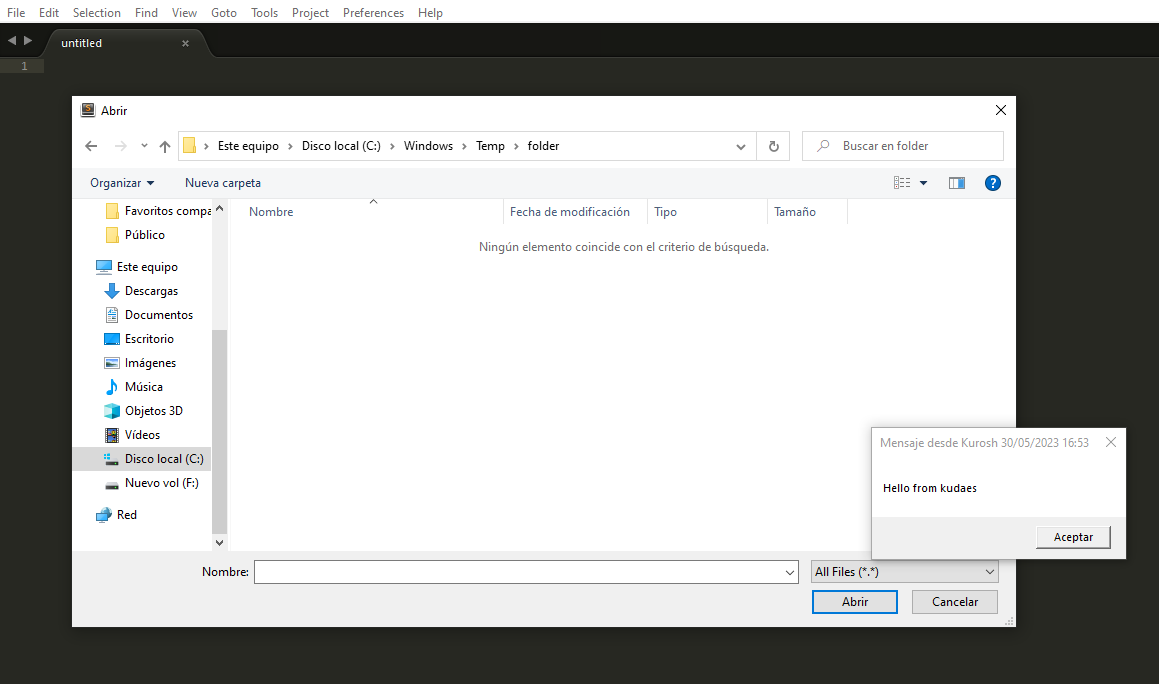Image resolution: width=1159 pixels, height=684 pixels.
Task: Select Disco local (C:) in sidebar
Action: click(142, 459)
